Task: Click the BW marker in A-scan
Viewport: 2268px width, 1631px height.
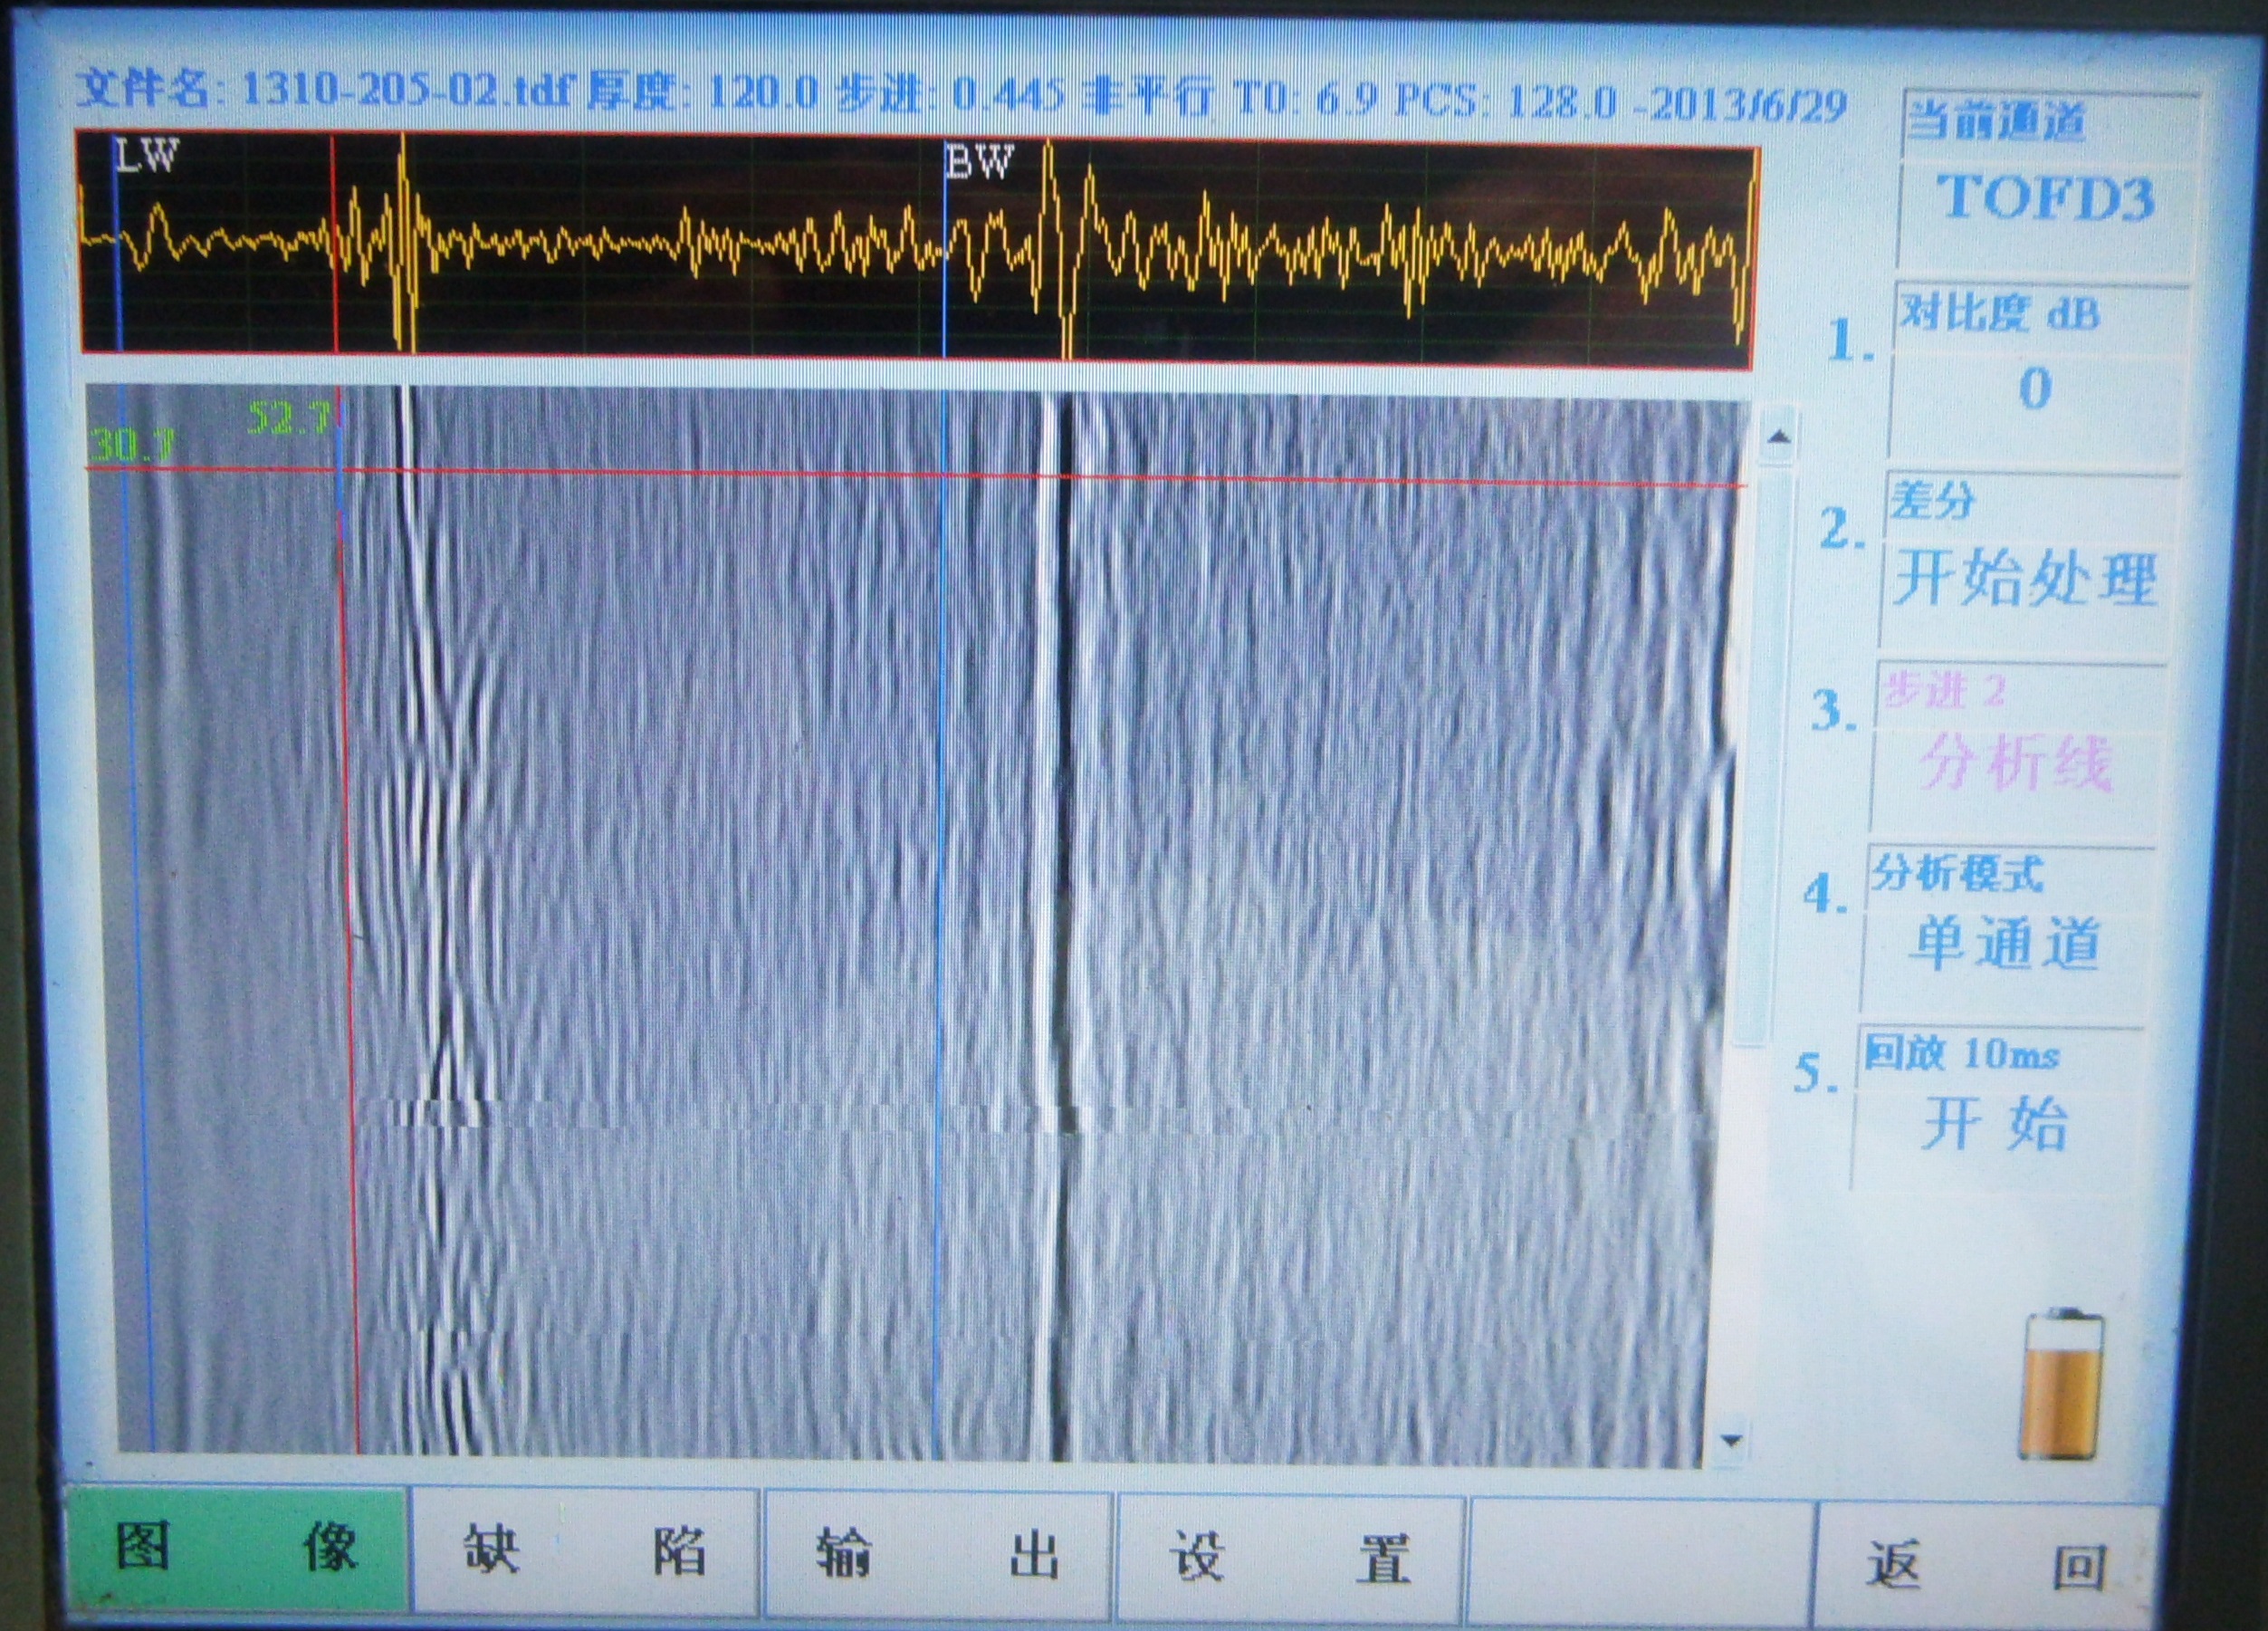Action: coord(978,162)
